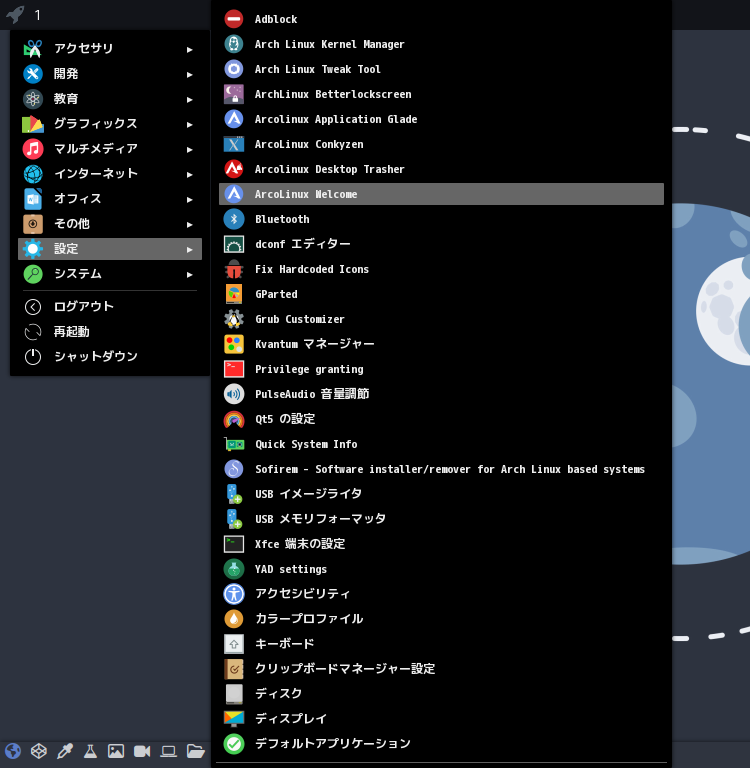The image size is (750, 768).
Task: Open Xfce 端末の設定
Action: point(299,544)
